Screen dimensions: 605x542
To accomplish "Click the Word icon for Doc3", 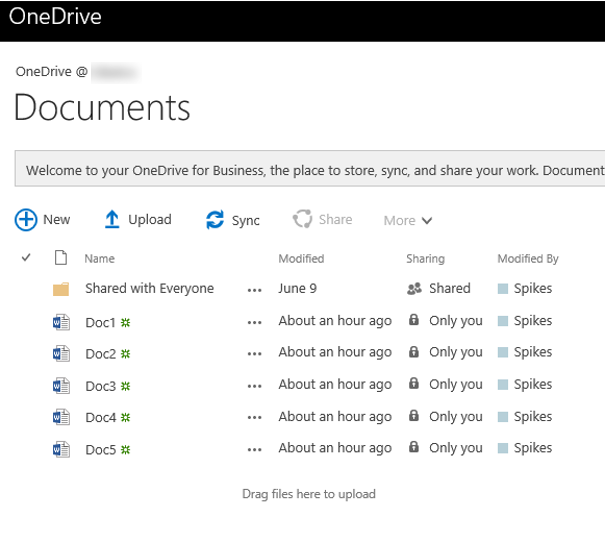I will coord(61,386).
